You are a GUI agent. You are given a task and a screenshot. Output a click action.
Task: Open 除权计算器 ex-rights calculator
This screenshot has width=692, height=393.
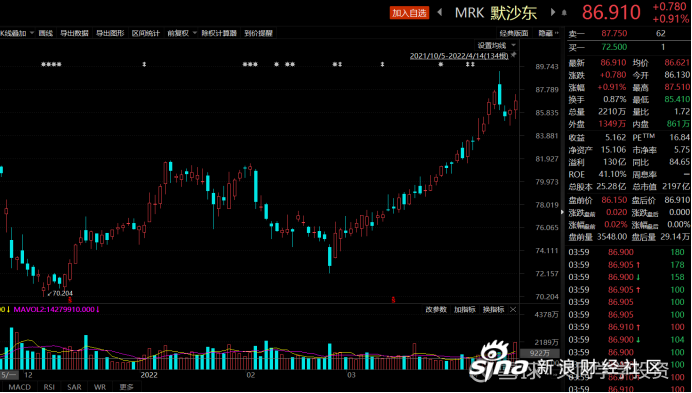pyautogui.click(x=219, y=33)
